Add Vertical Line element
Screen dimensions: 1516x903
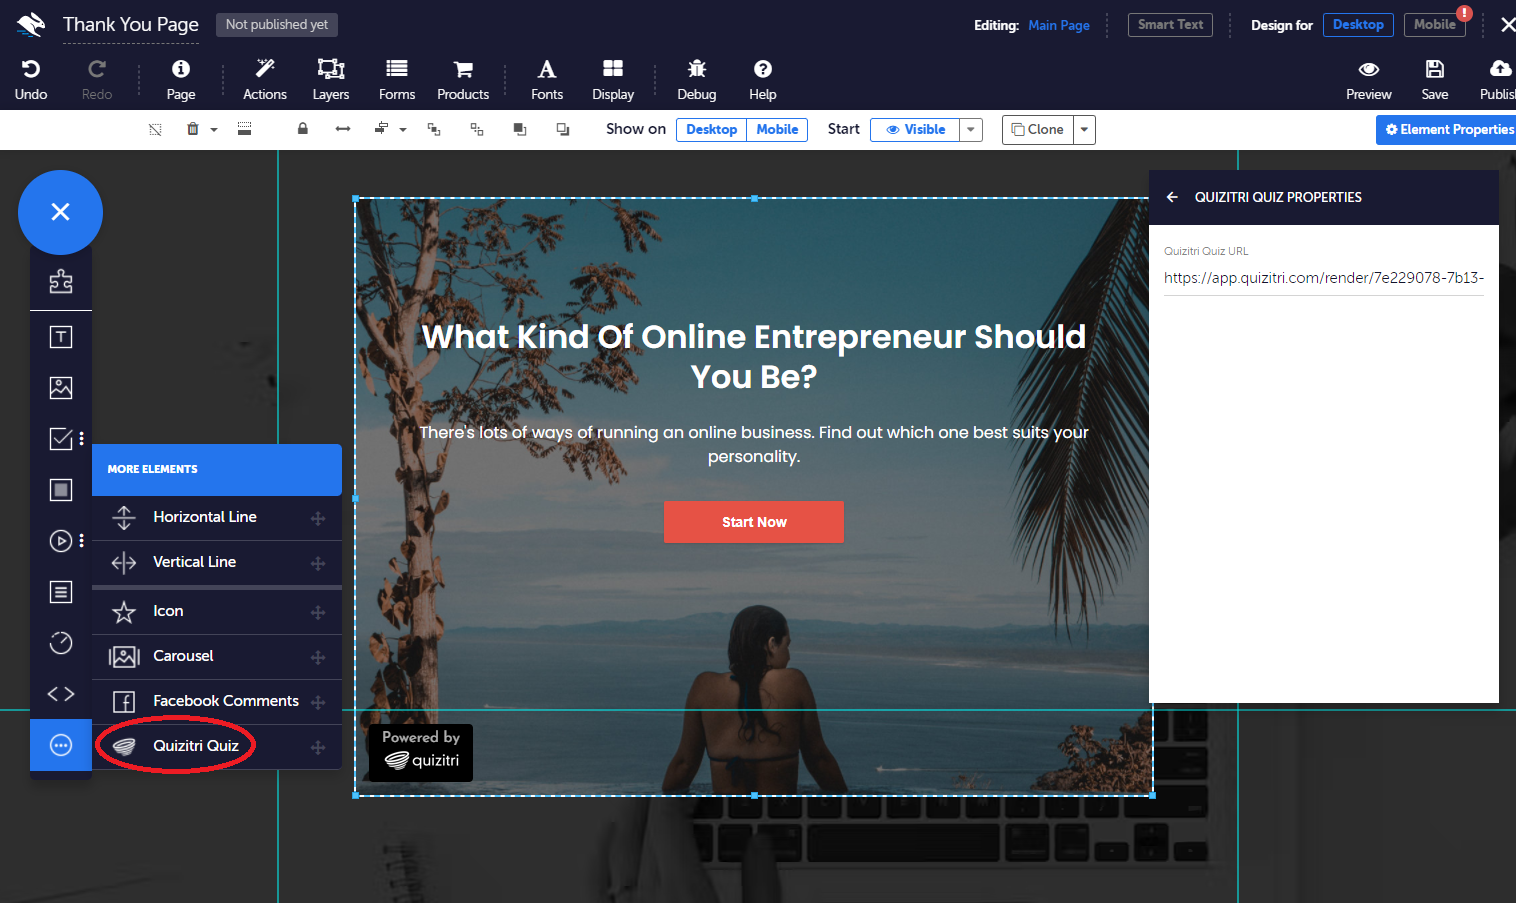[x=217, y=562]
